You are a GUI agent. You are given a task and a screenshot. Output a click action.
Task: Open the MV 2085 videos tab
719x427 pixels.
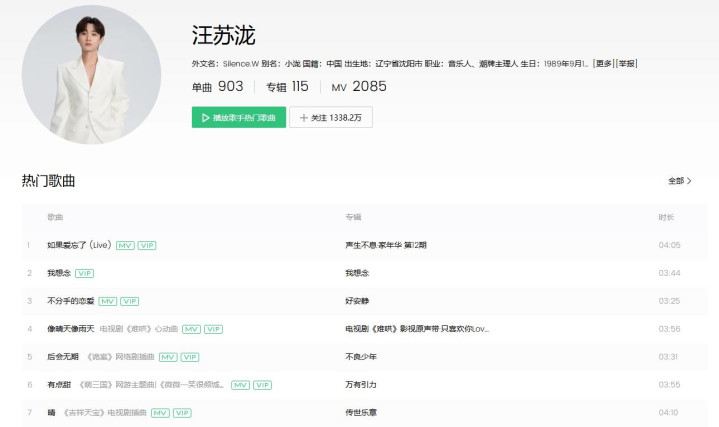pyautogui.click(x=358, y=87)
